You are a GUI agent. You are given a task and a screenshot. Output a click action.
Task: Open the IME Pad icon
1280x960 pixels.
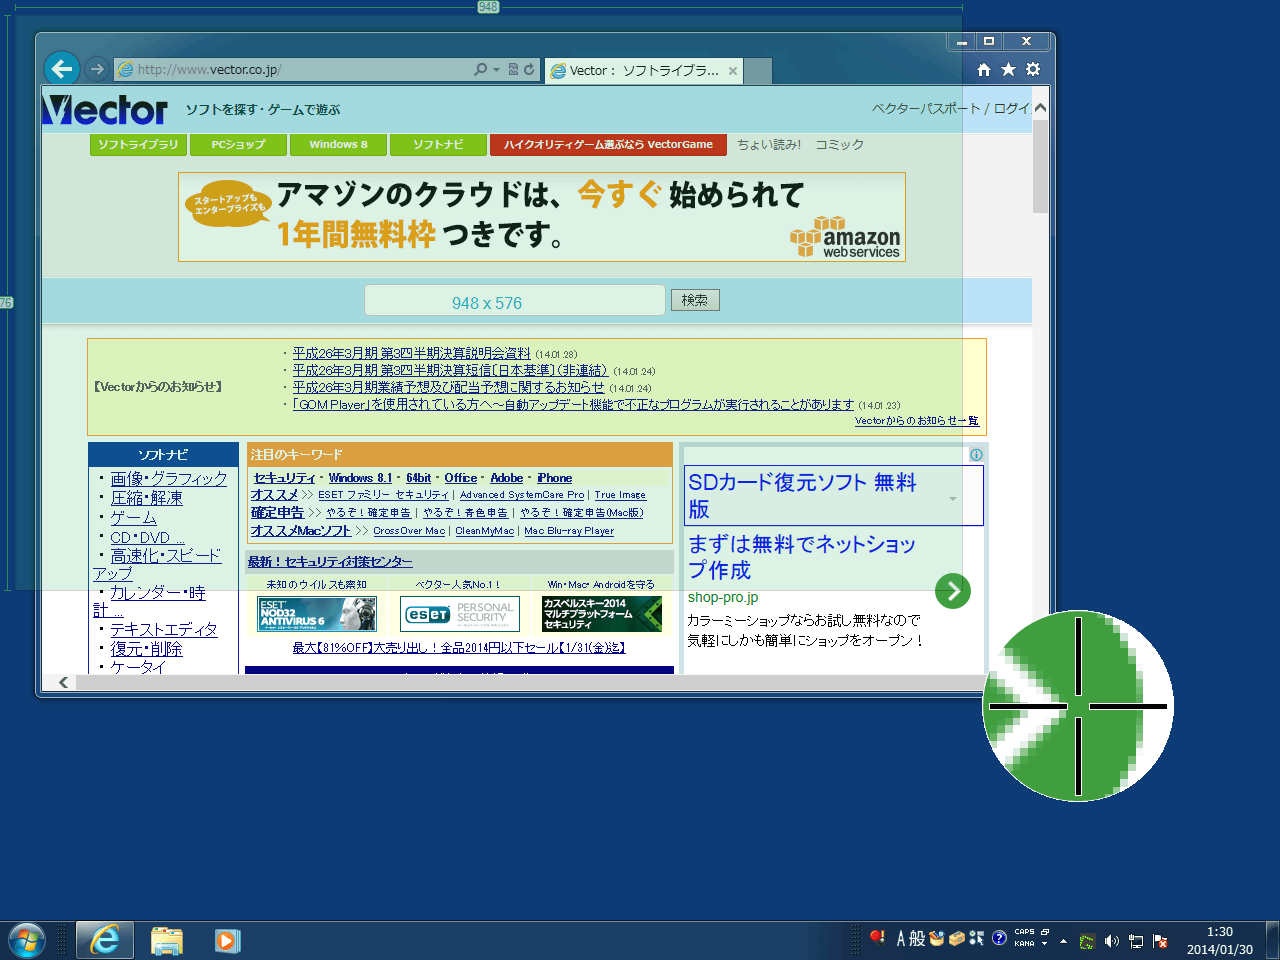point(937,938)
